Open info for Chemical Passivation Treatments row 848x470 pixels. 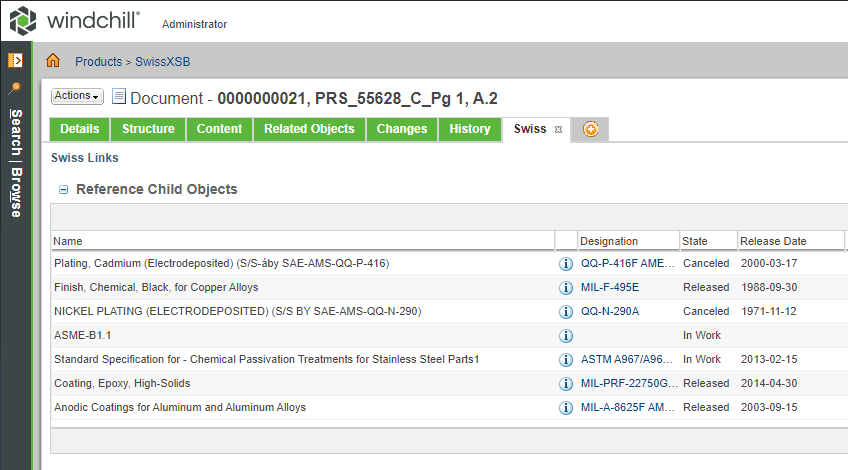[566, 360]
